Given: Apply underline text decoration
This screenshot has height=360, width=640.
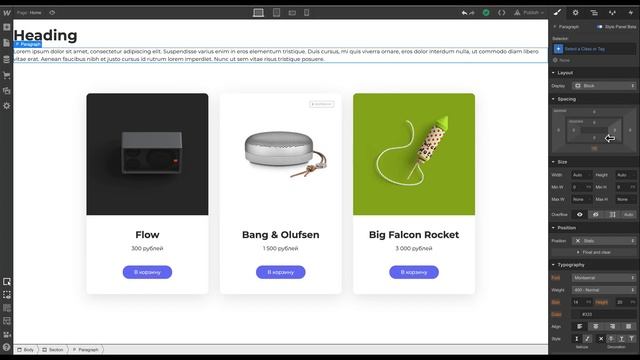Looking at the screenshot, I should tap(621, 339).
